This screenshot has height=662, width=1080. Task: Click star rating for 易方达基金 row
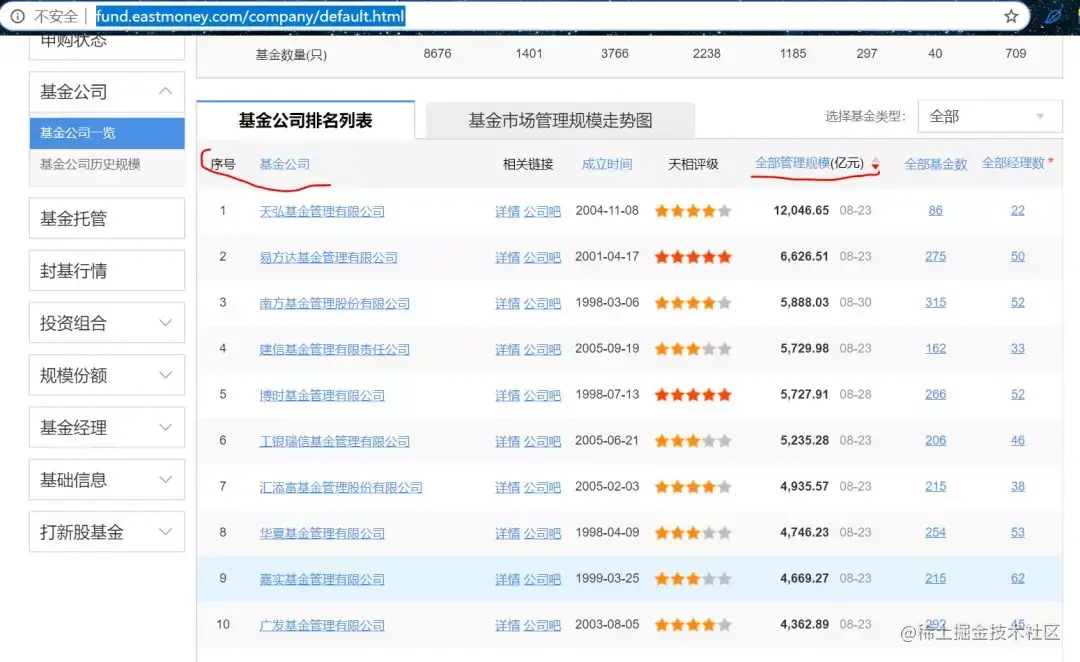[693, 257]
